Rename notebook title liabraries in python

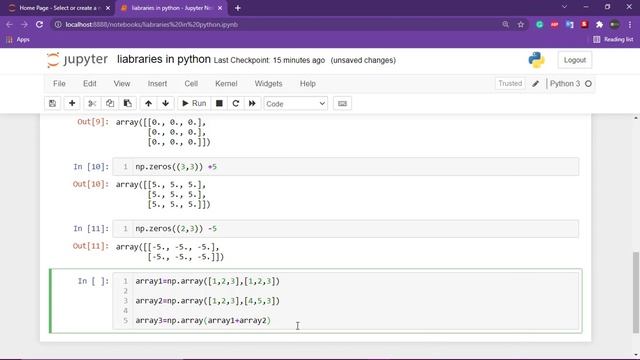pyautogui.click(x=164, y=59)
